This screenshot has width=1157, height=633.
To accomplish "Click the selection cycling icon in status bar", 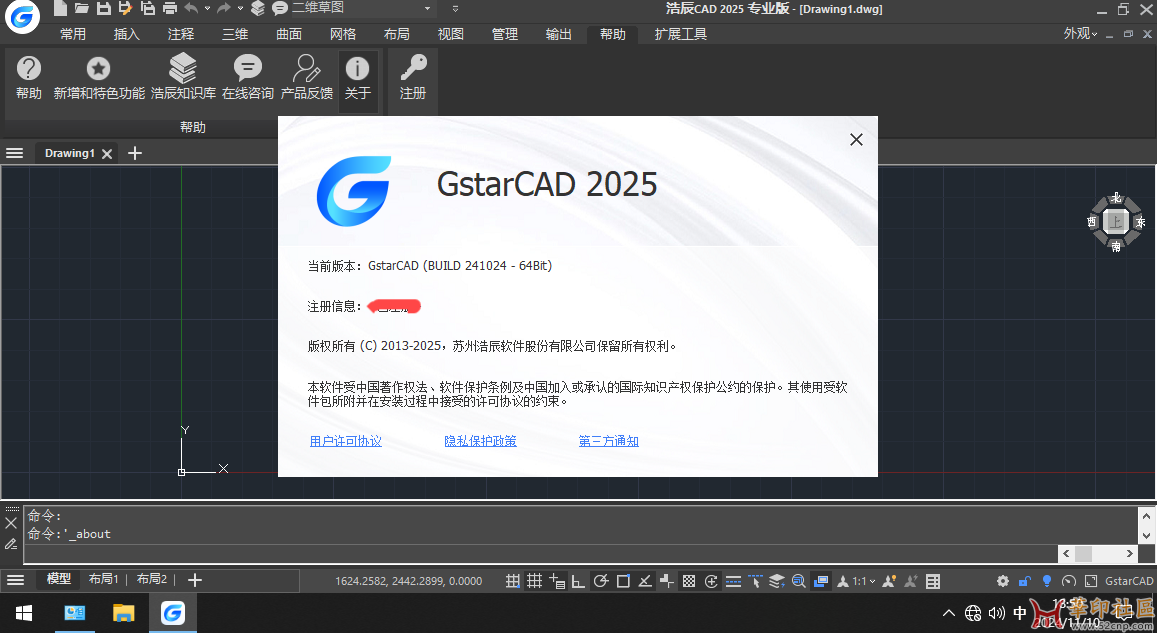I will [x=711, y=581].
